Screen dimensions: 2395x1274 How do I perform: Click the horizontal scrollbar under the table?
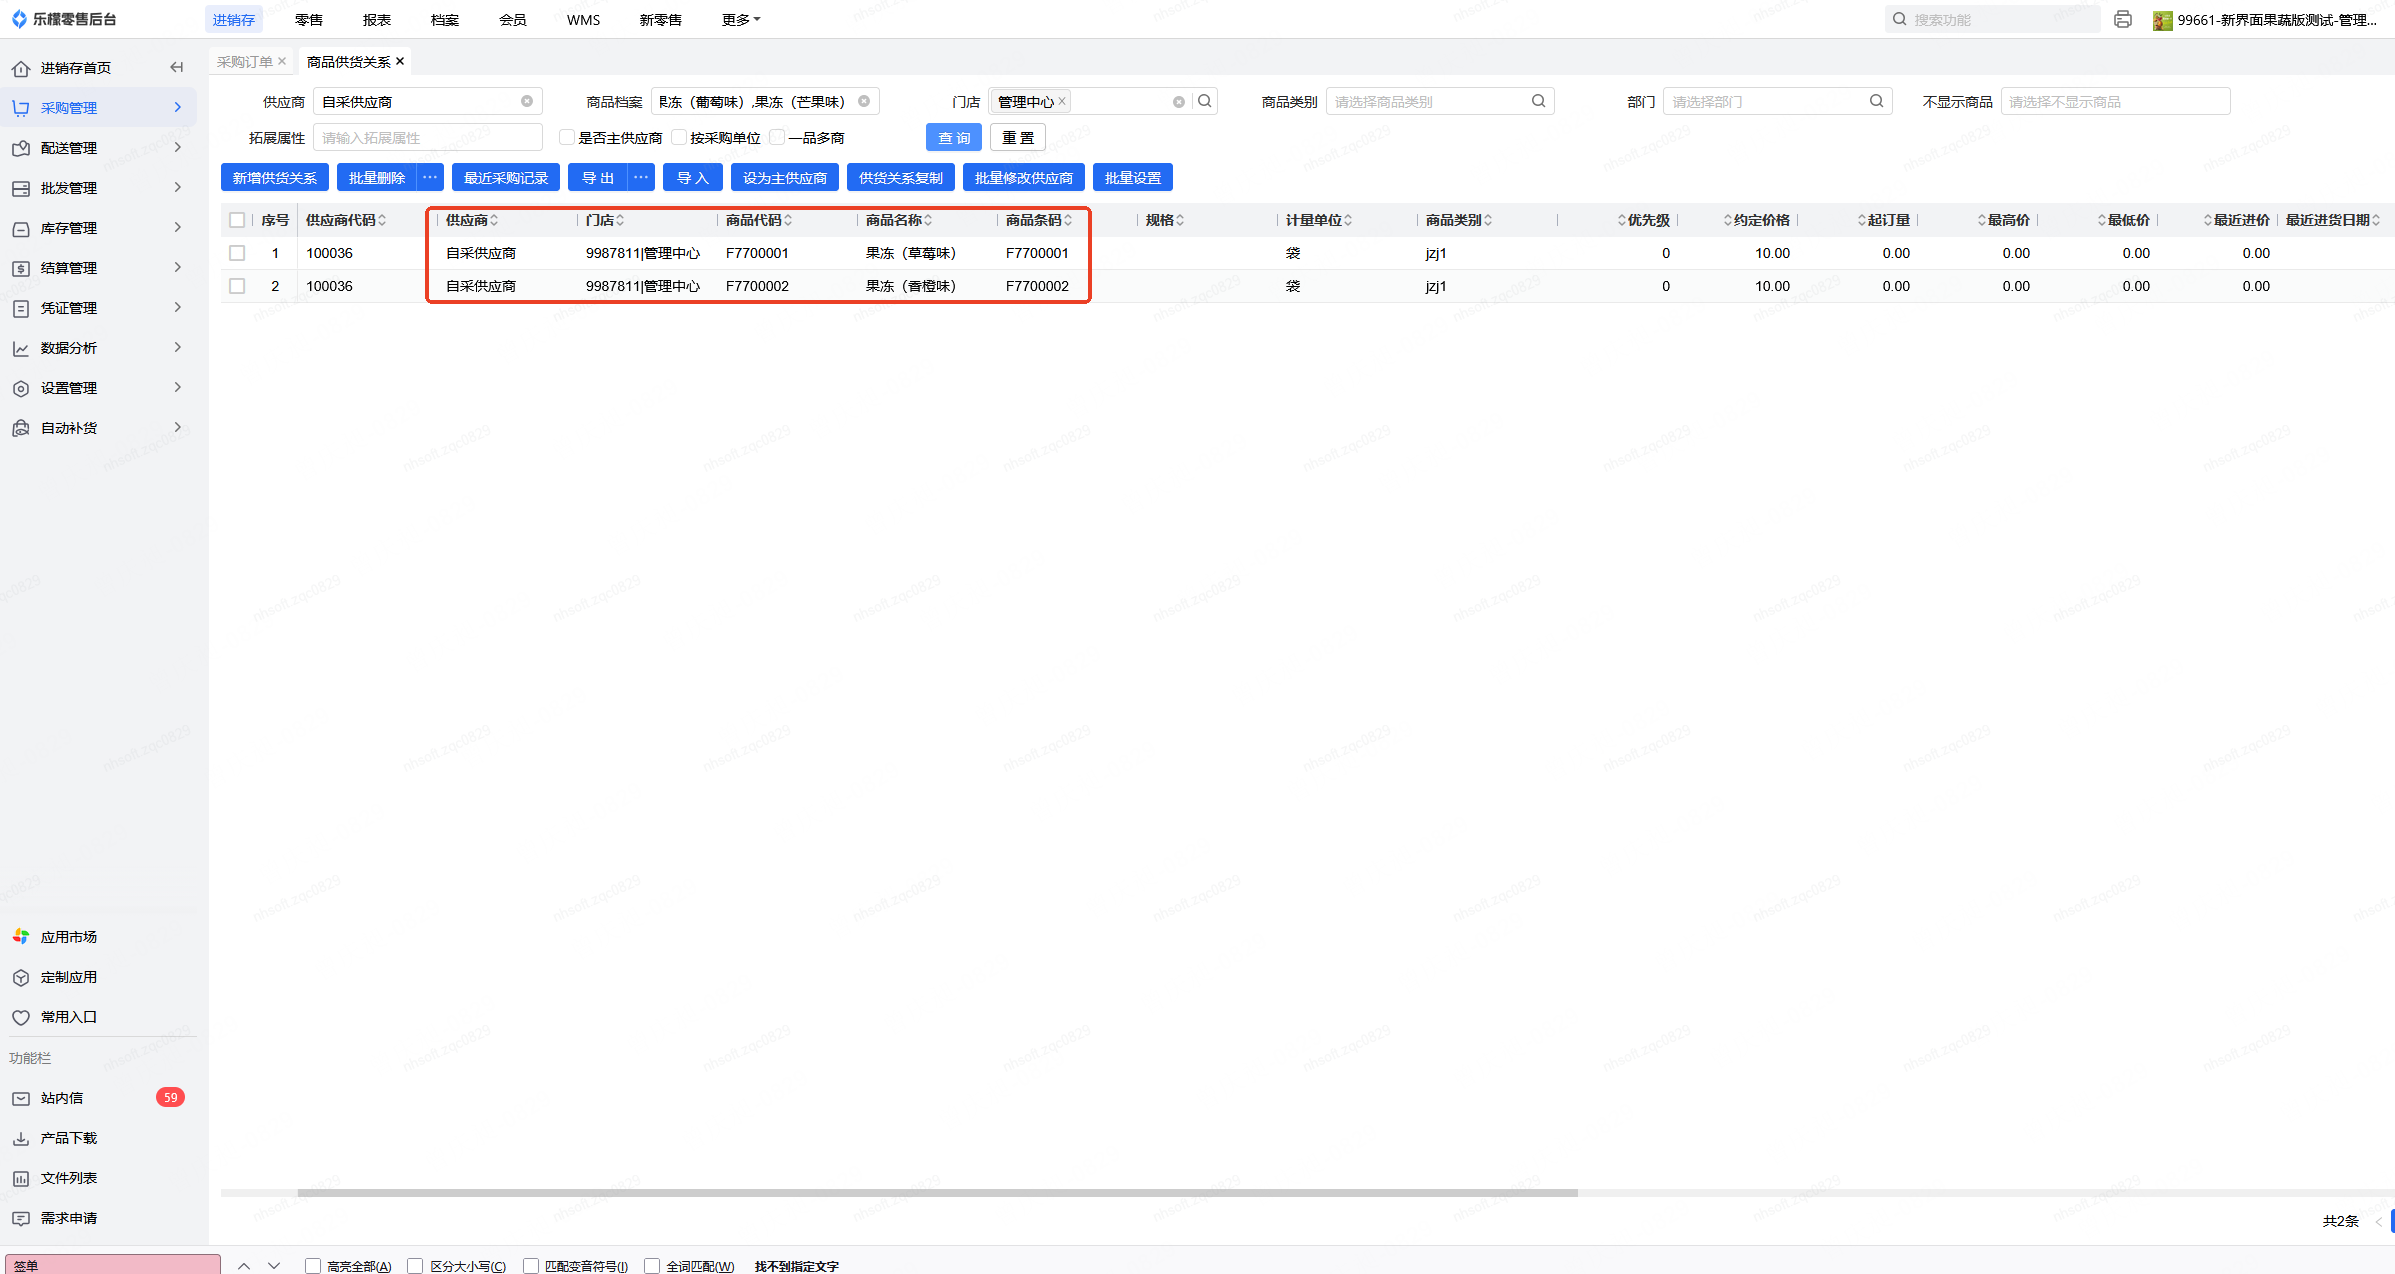[x=937, y=1192]
